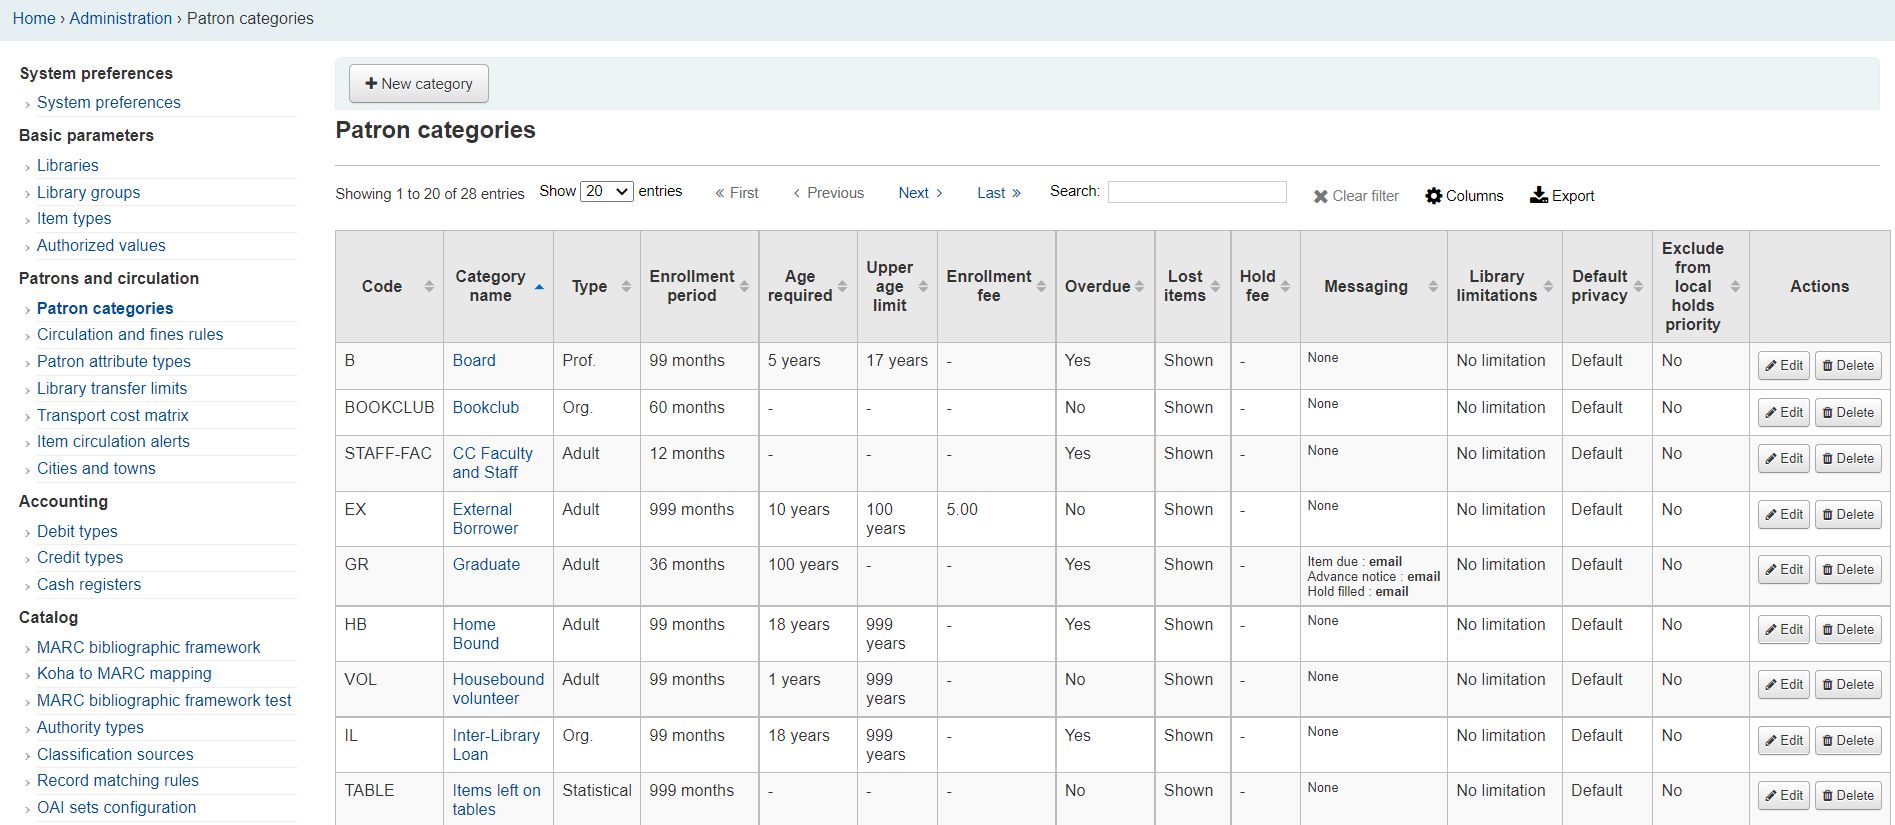Sort table by Type column arrows
1895x825 pixels.
(626, 286)
